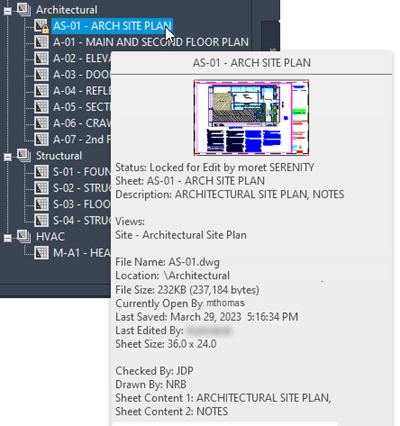Click the A-02 sheet icon
The image size is (400, 426).
[x=42, y=58]
